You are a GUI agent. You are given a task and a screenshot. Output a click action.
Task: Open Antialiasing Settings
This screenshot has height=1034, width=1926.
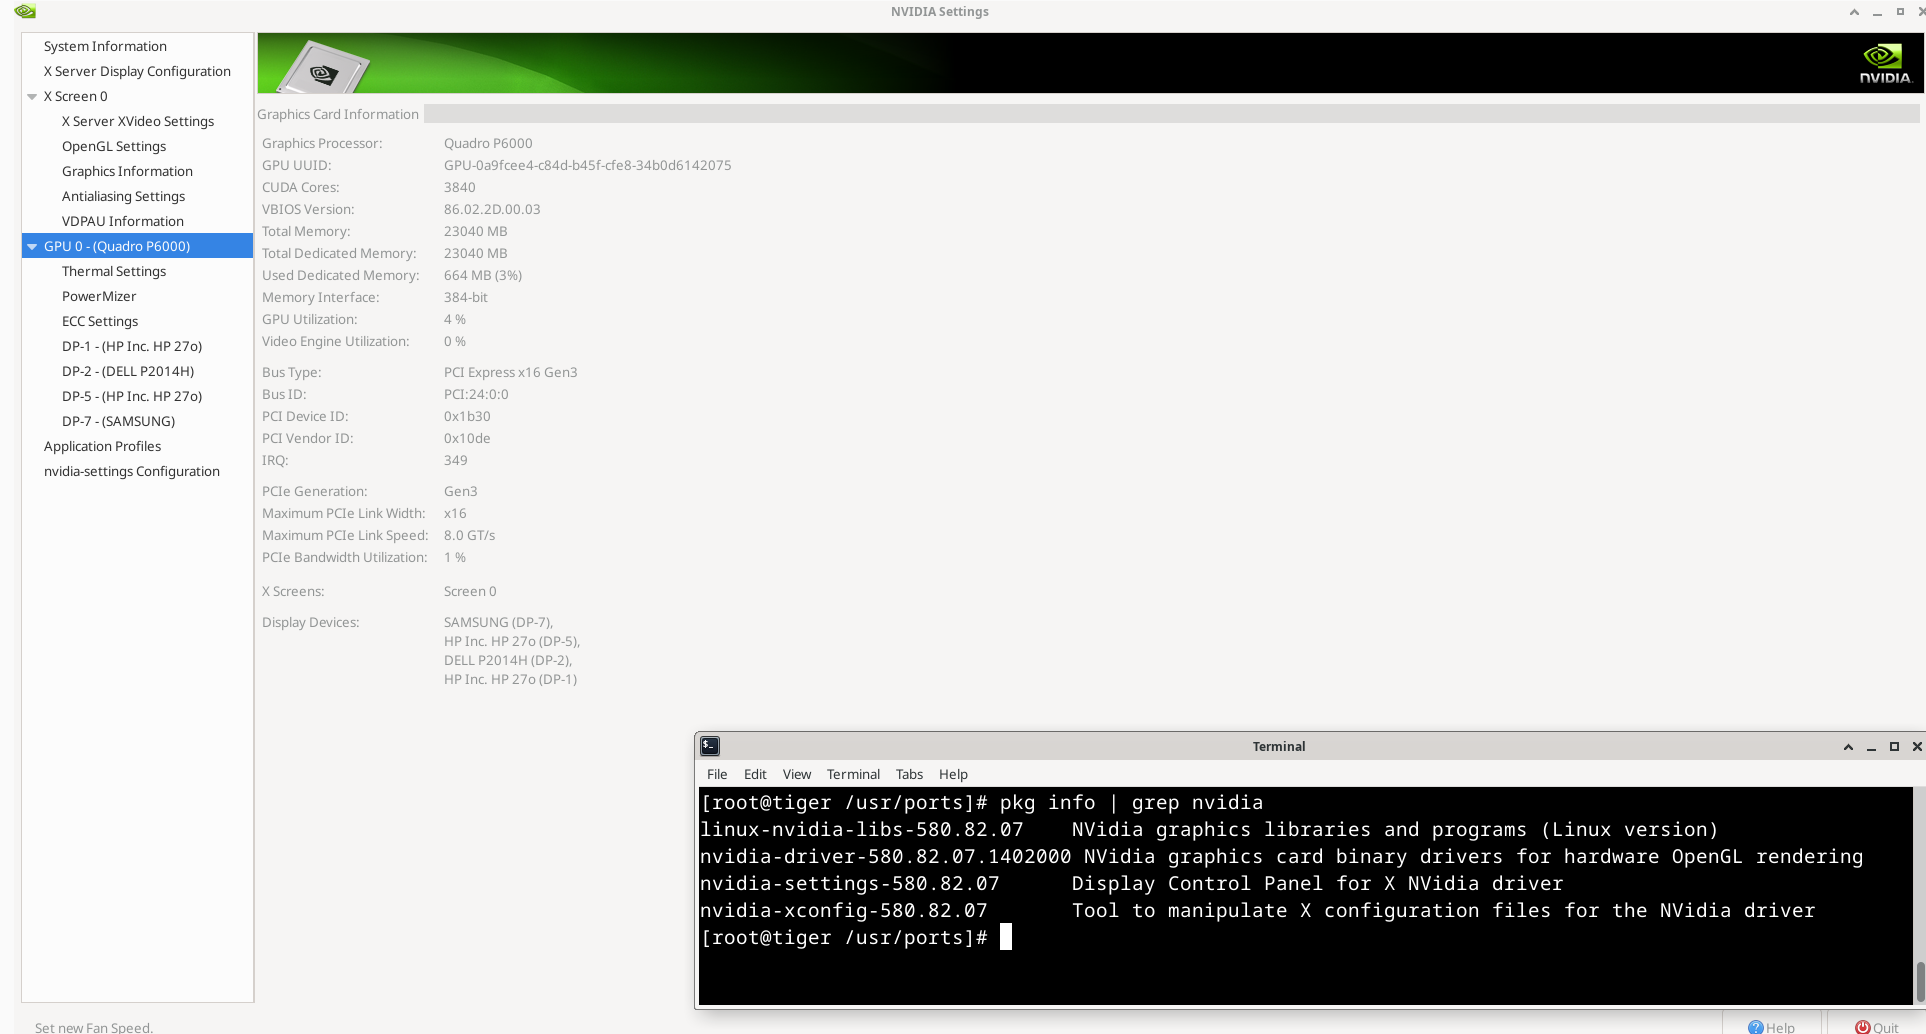click(x=123, y=196)
